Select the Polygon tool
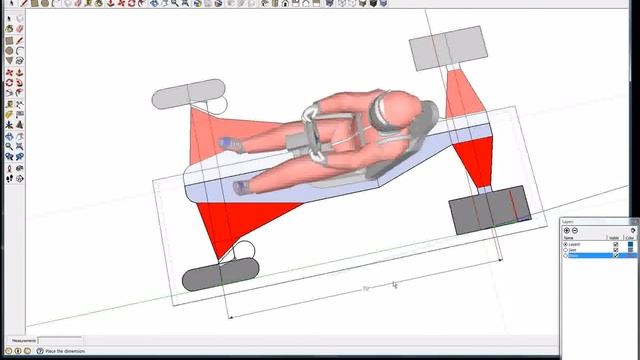 (9, 61)
